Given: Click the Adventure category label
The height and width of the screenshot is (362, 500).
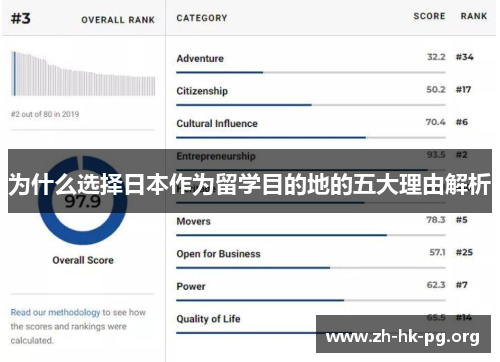Looking at the screenshot, I should pyautogui.click(x=200, y=58).
